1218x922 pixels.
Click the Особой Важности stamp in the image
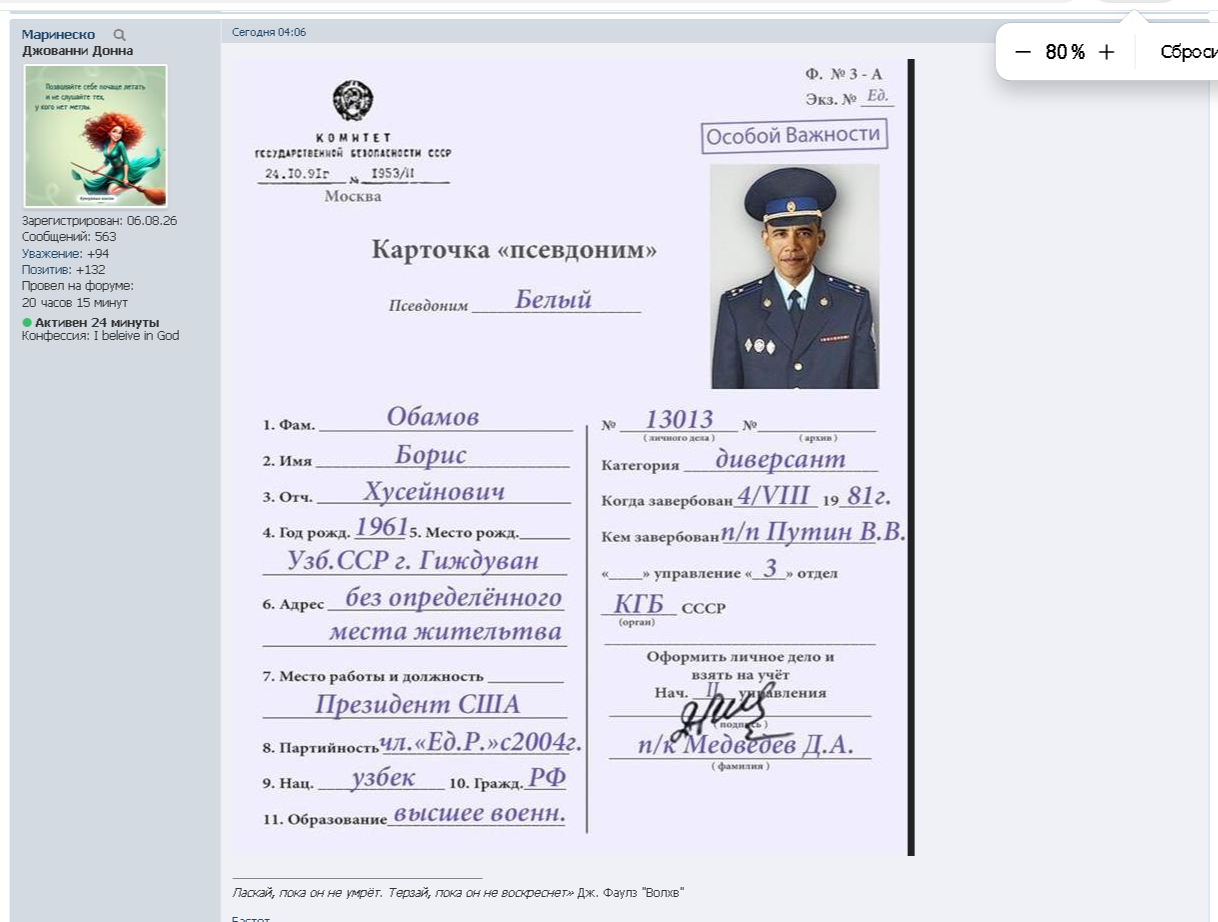pyautogui.click(x=794, y=136)
